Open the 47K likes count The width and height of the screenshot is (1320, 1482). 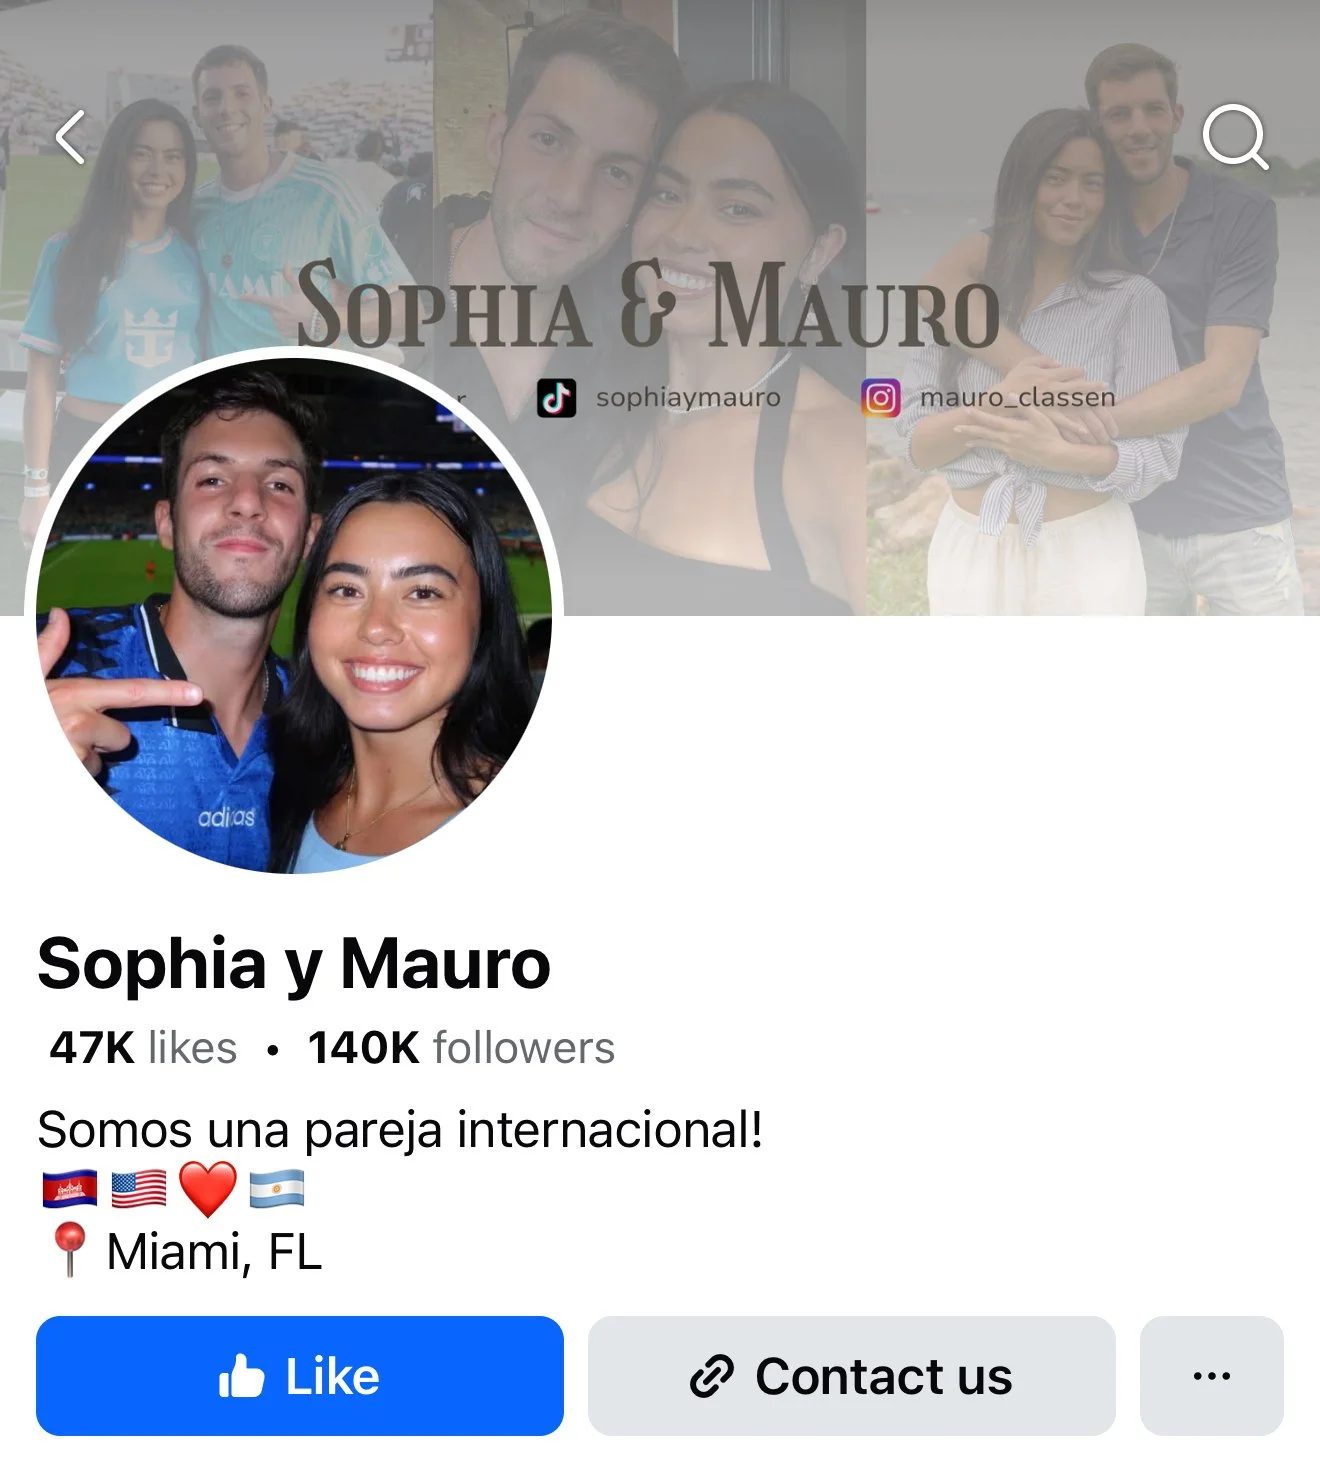[143, 1048]
